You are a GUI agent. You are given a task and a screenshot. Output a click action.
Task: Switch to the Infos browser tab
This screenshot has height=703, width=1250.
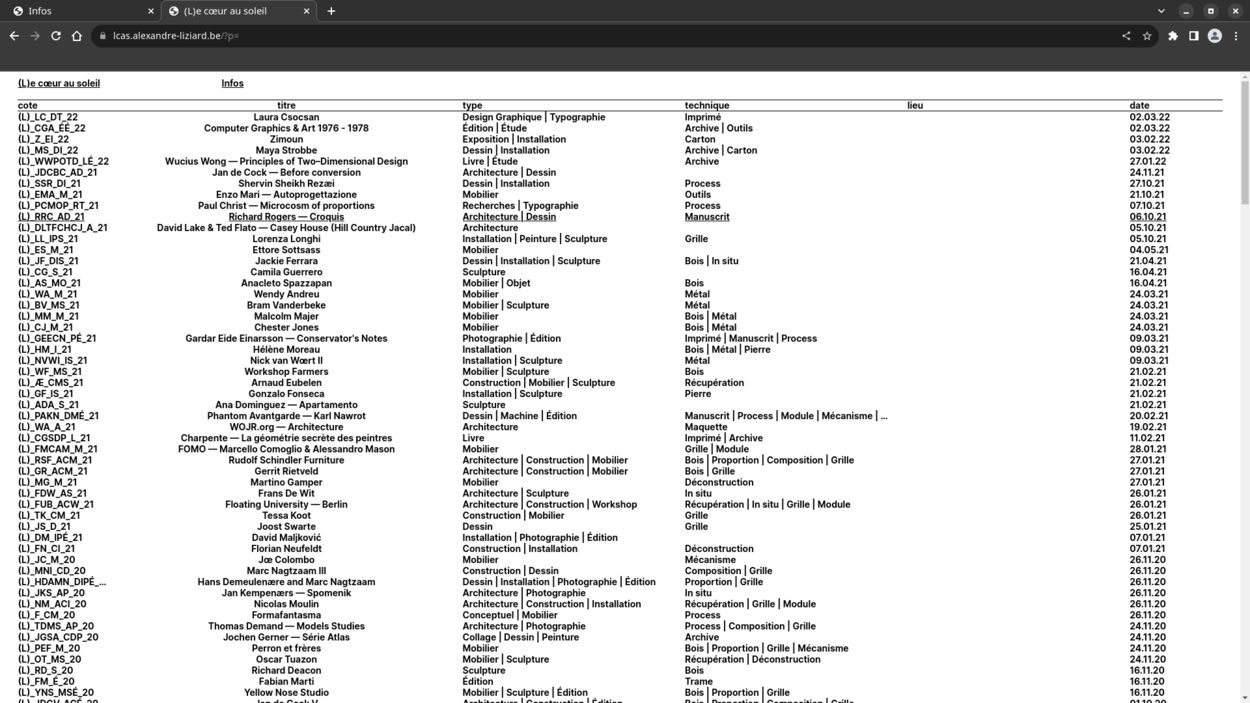pyautogui.click(x=80, y=11)
